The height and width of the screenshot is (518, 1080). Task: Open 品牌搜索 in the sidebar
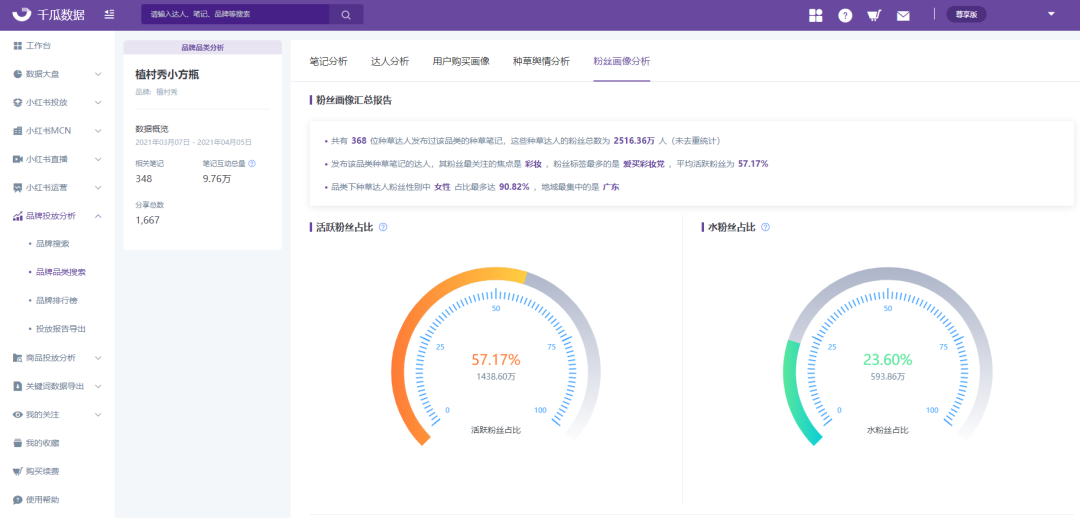[x=52, y=244]
